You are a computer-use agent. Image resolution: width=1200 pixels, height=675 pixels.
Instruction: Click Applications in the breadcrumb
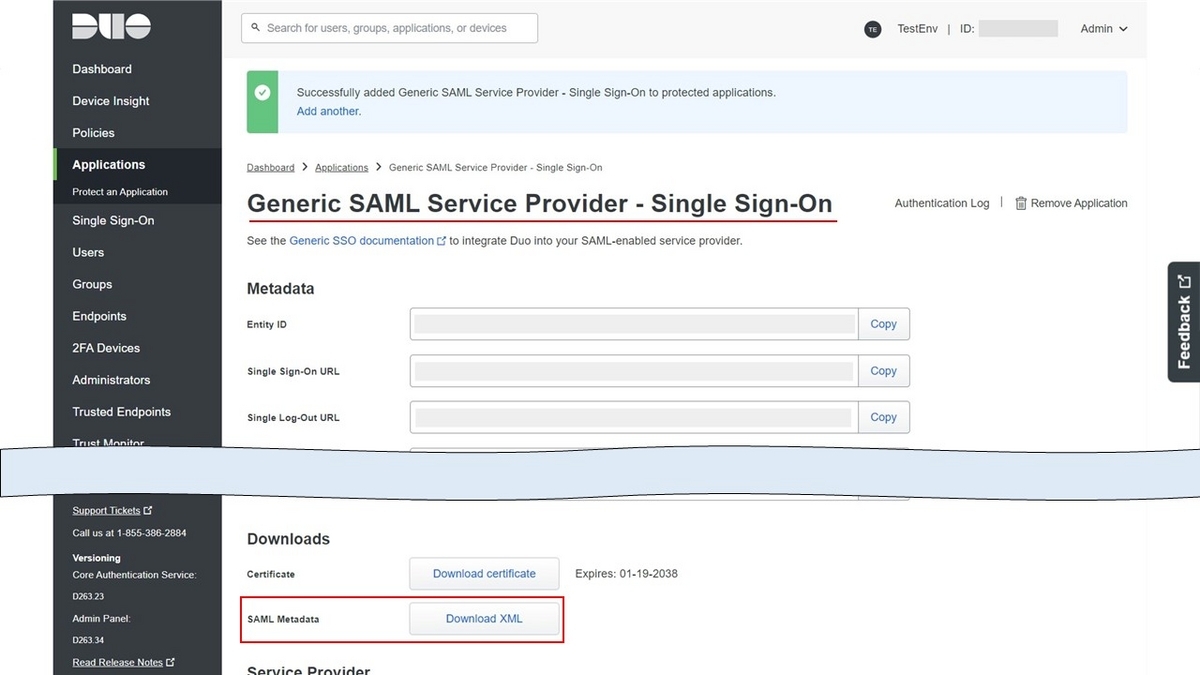coord(342,168)
